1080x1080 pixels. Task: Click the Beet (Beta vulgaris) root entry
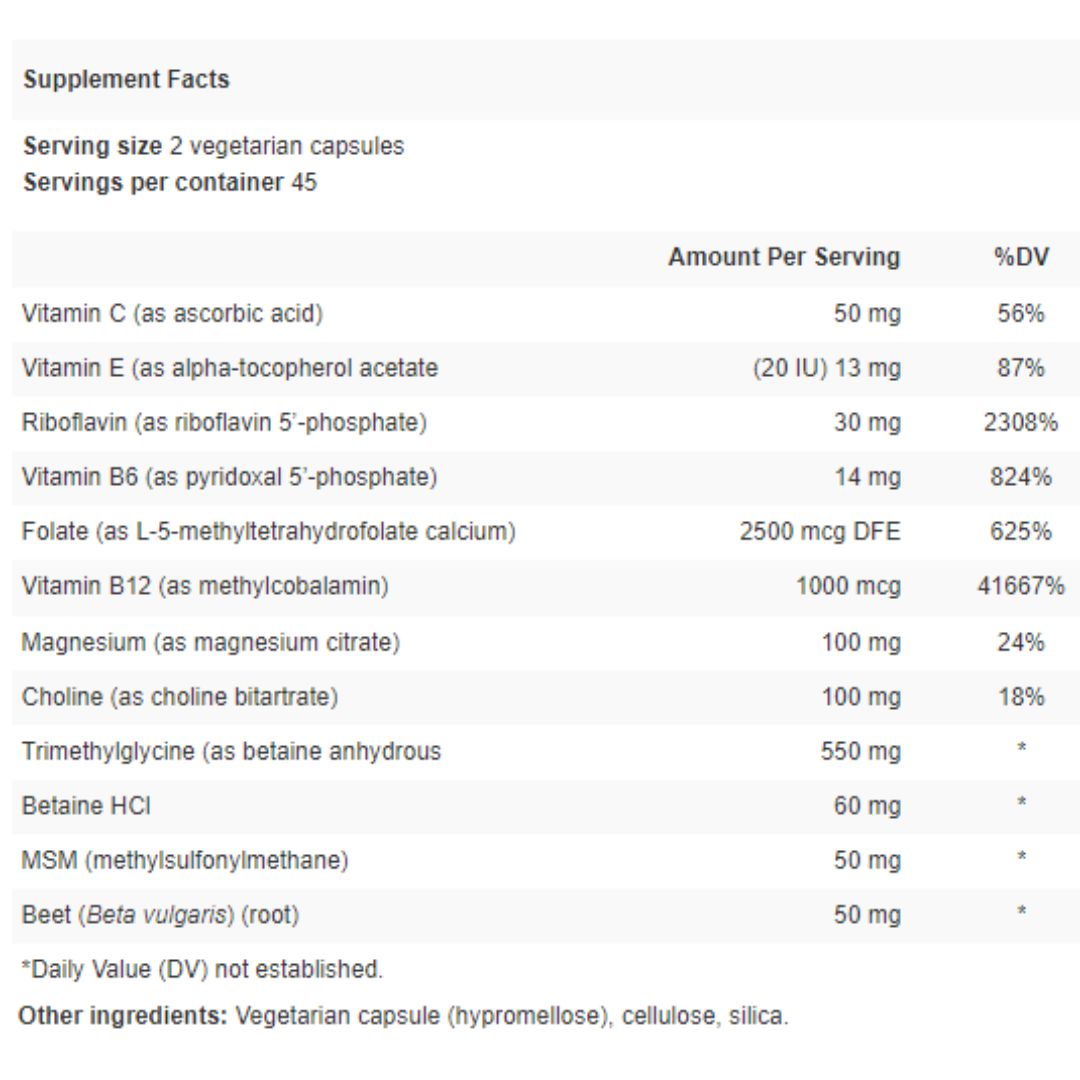click(x=160, y=915)
